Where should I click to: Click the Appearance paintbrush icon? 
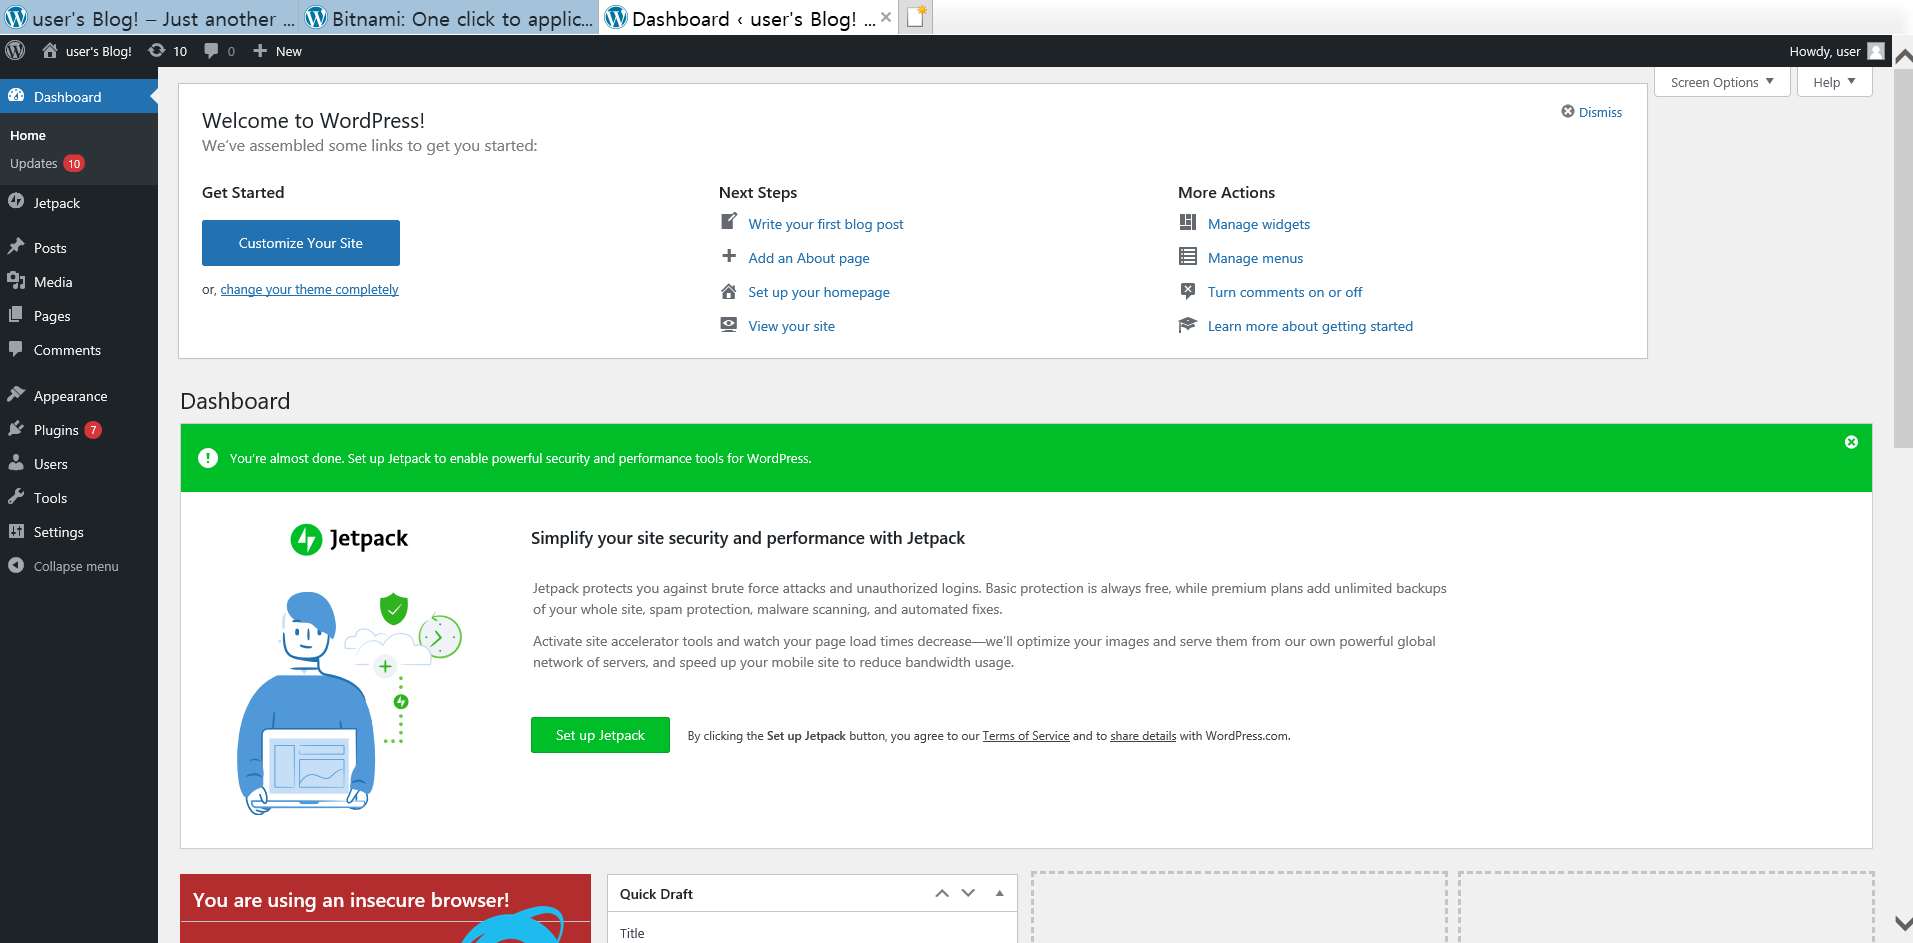(x=16, y=395)
